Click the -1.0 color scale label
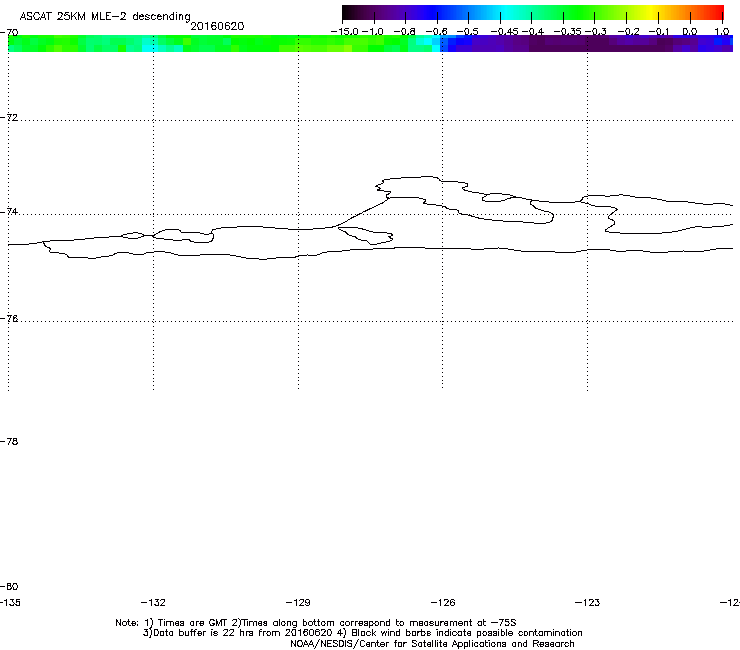 click(x=373, y=32)
